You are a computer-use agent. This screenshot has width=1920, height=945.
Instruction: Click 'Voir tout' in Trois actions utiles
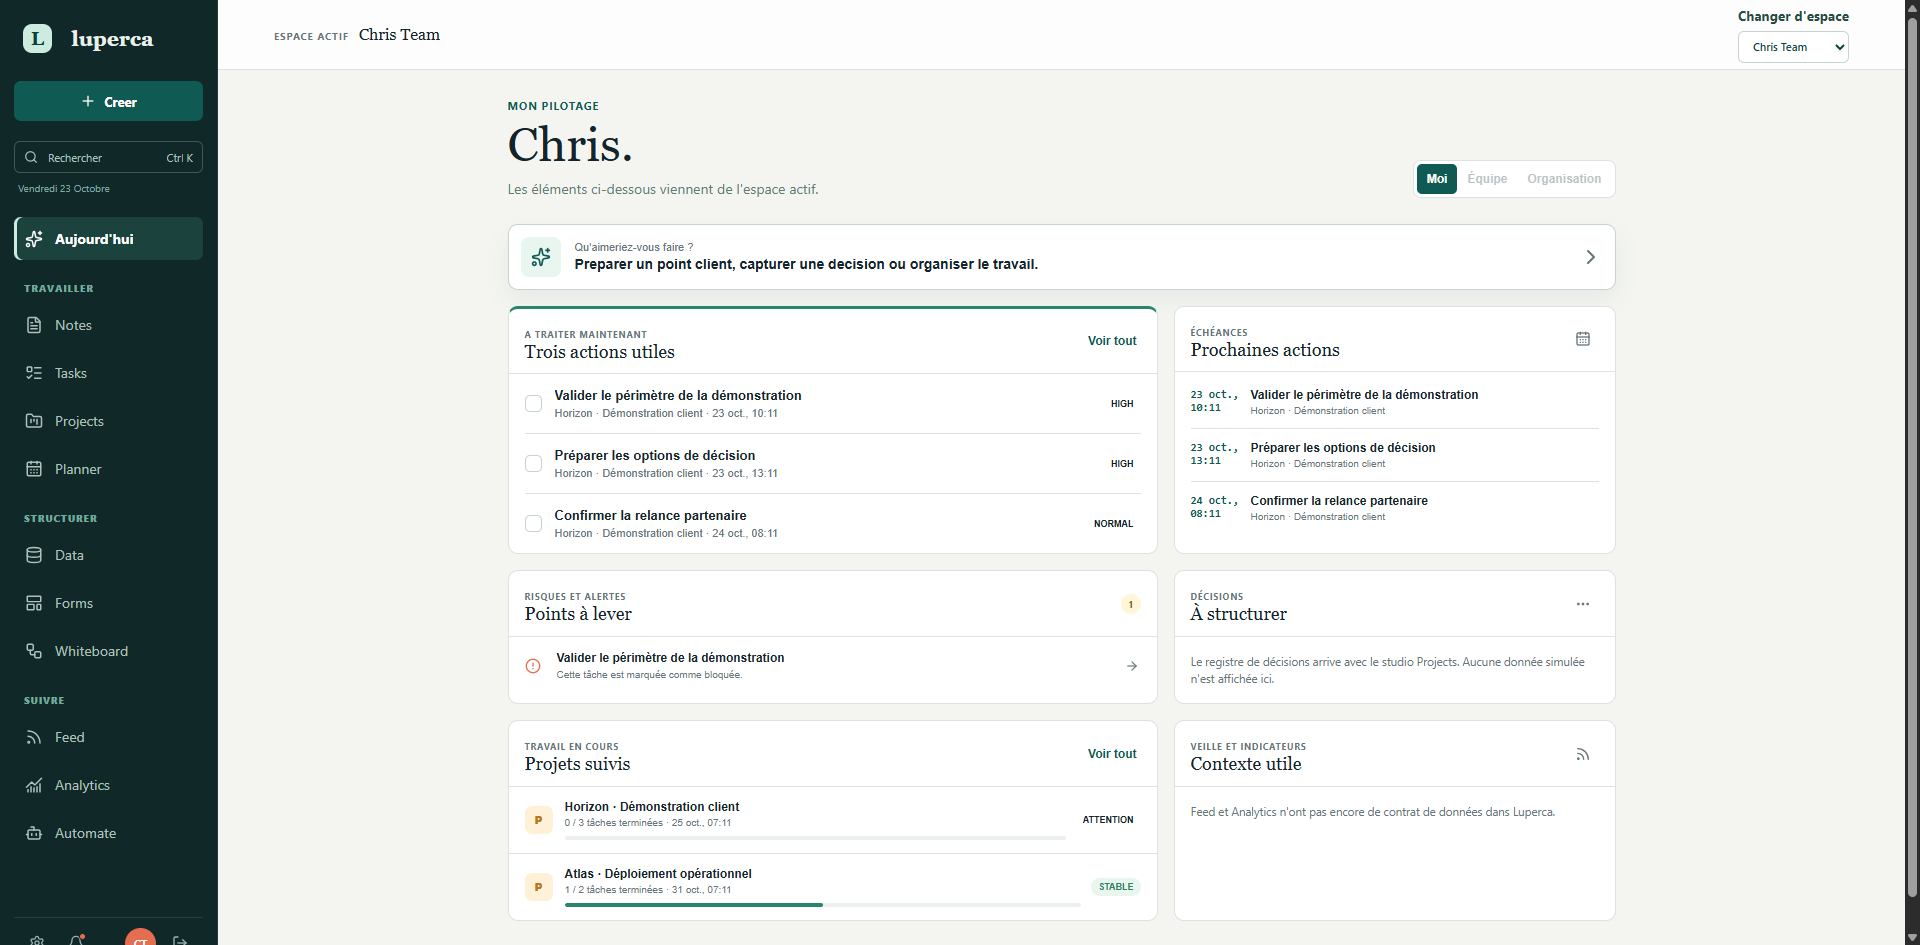click(x=1112, y=341)
